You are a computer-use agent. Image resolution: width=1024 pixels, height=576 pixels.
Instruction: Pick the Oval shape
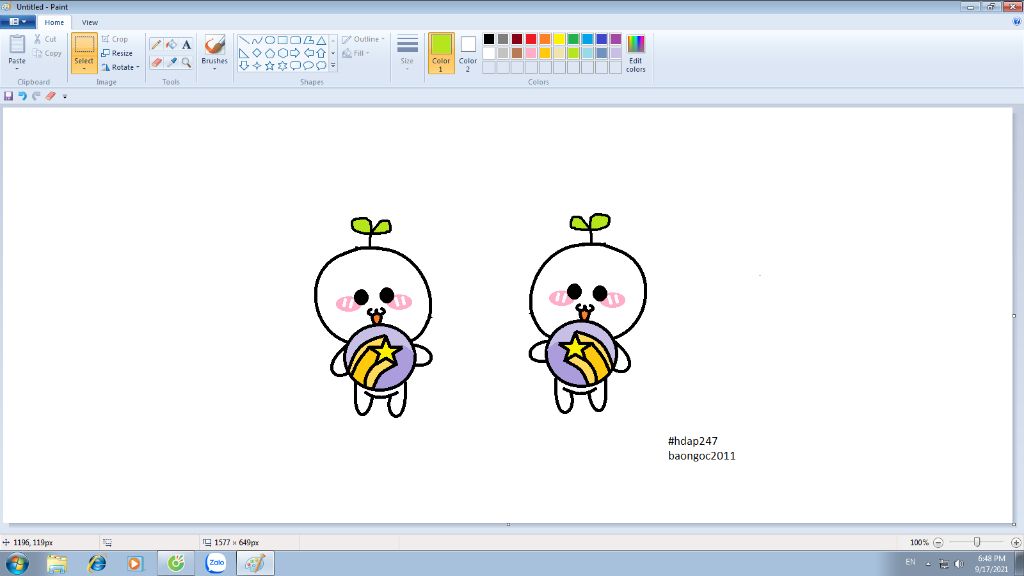[270, 40]
